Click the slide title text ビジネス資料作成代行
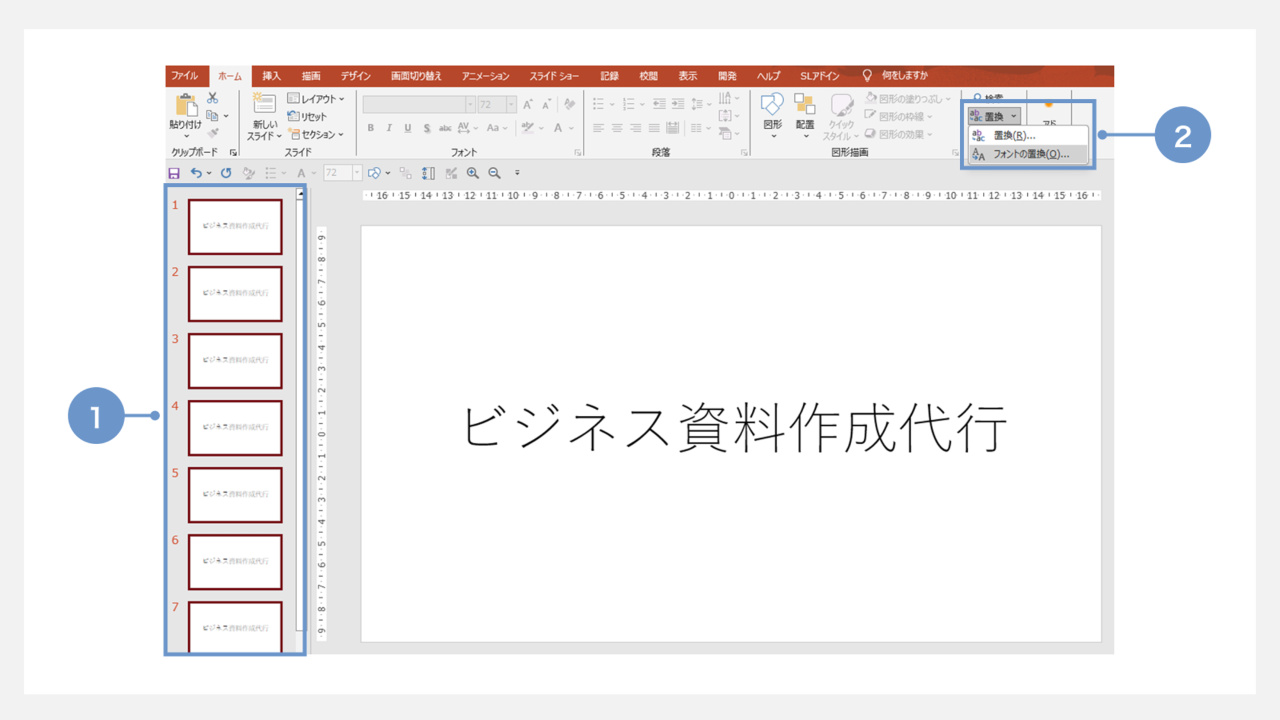The width and height of the screenshot is (1280, 720). coord(733,429)
